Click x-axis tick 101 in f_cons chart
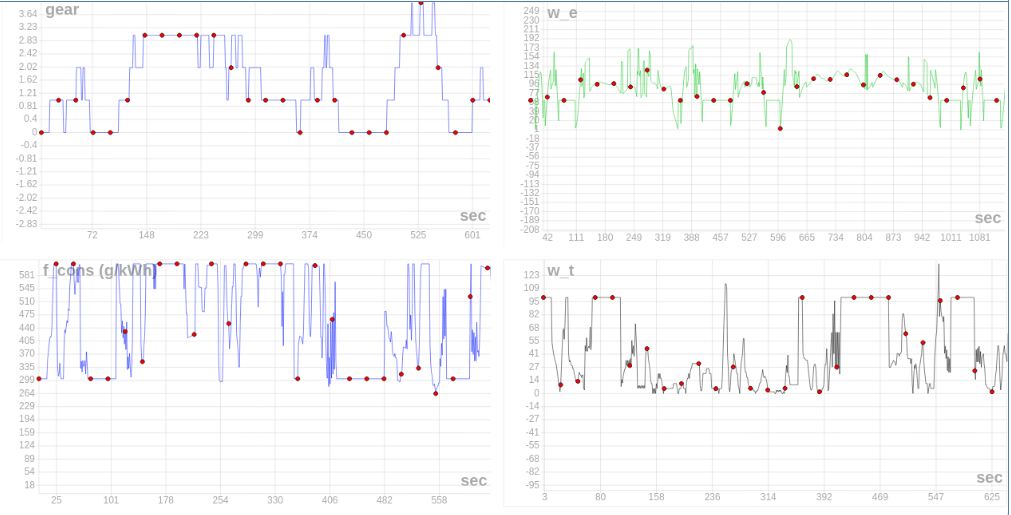Screen dimensions: 1011x515 click(111, 500)
